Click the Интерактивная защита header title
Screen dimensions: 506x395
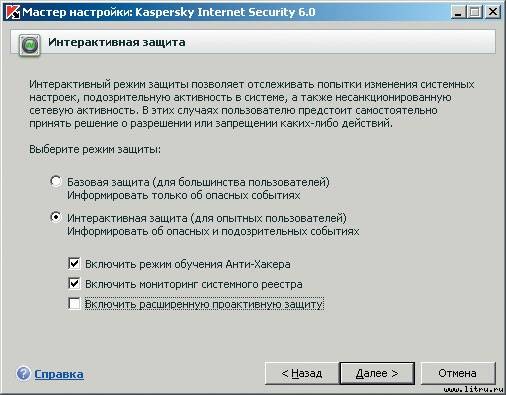117,42
